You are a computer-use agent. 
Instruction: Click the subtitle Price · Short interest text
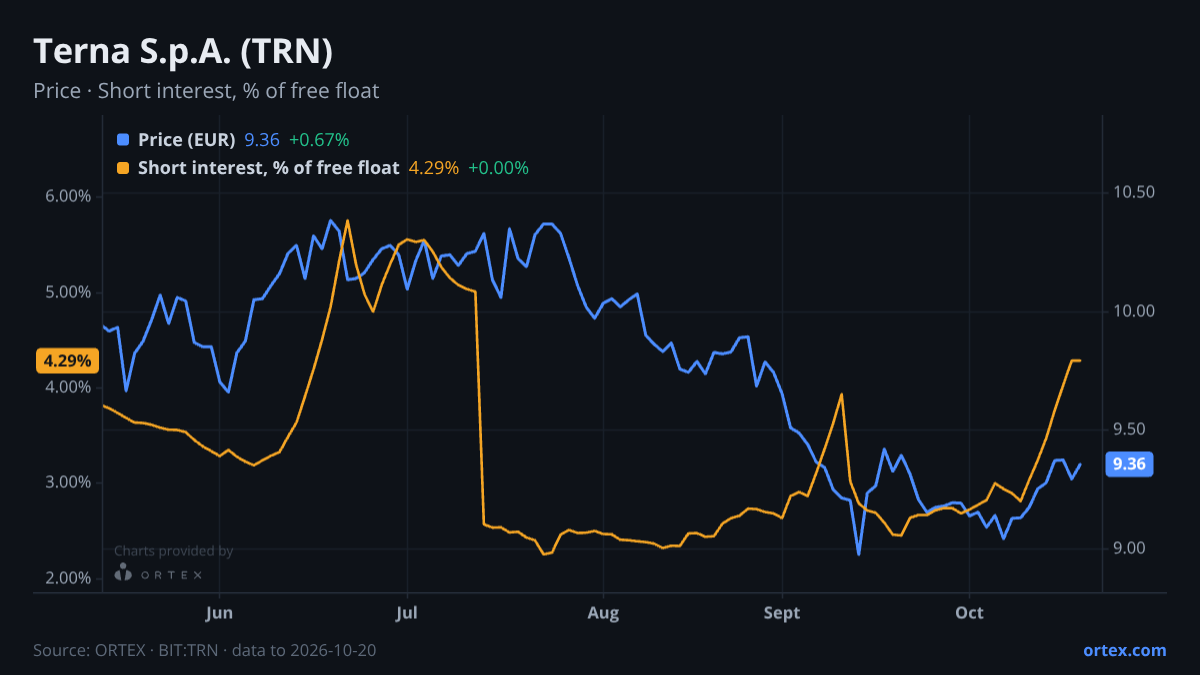point(206,91)
